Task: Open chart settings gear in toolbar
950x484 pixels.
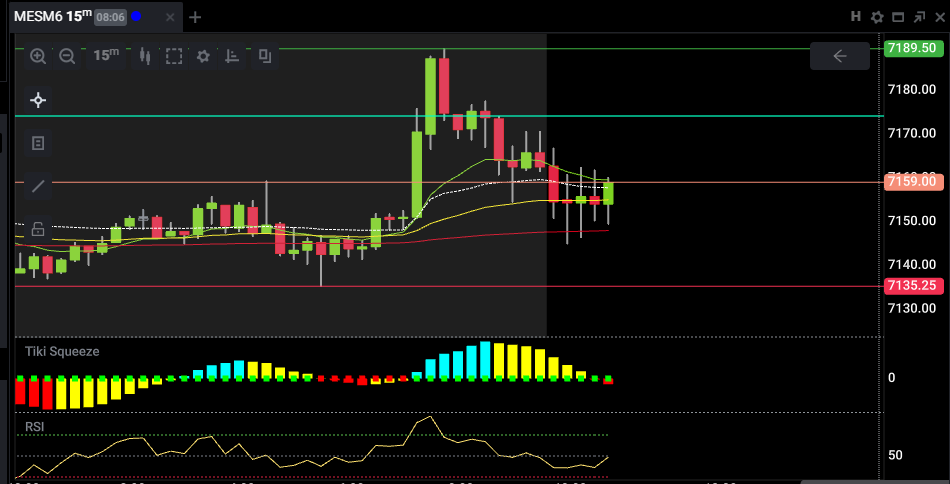Action: pos(203,56)
